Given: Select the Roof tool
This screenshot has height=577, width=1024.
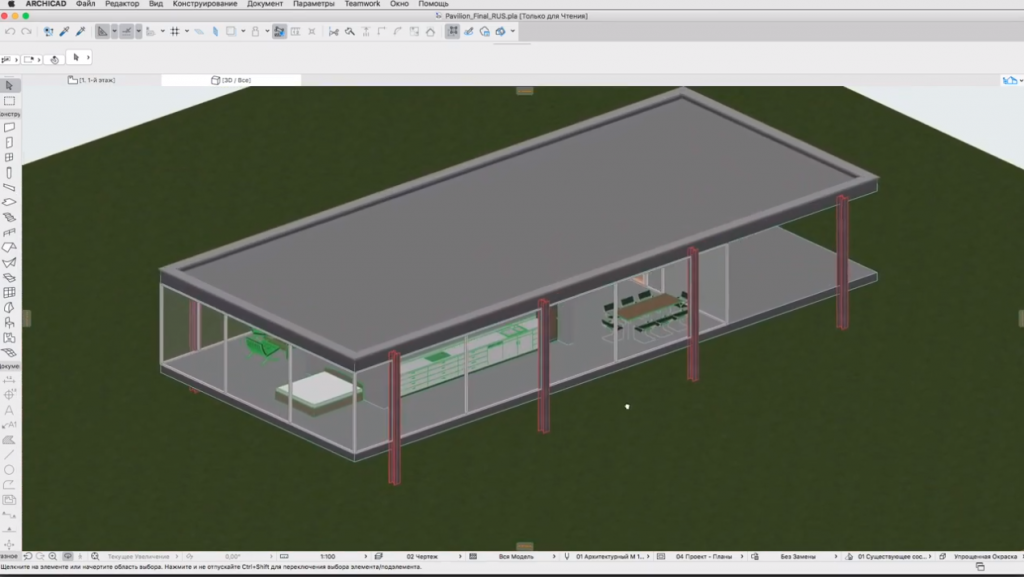Looking at the screenshot, I should coord(9,247).
